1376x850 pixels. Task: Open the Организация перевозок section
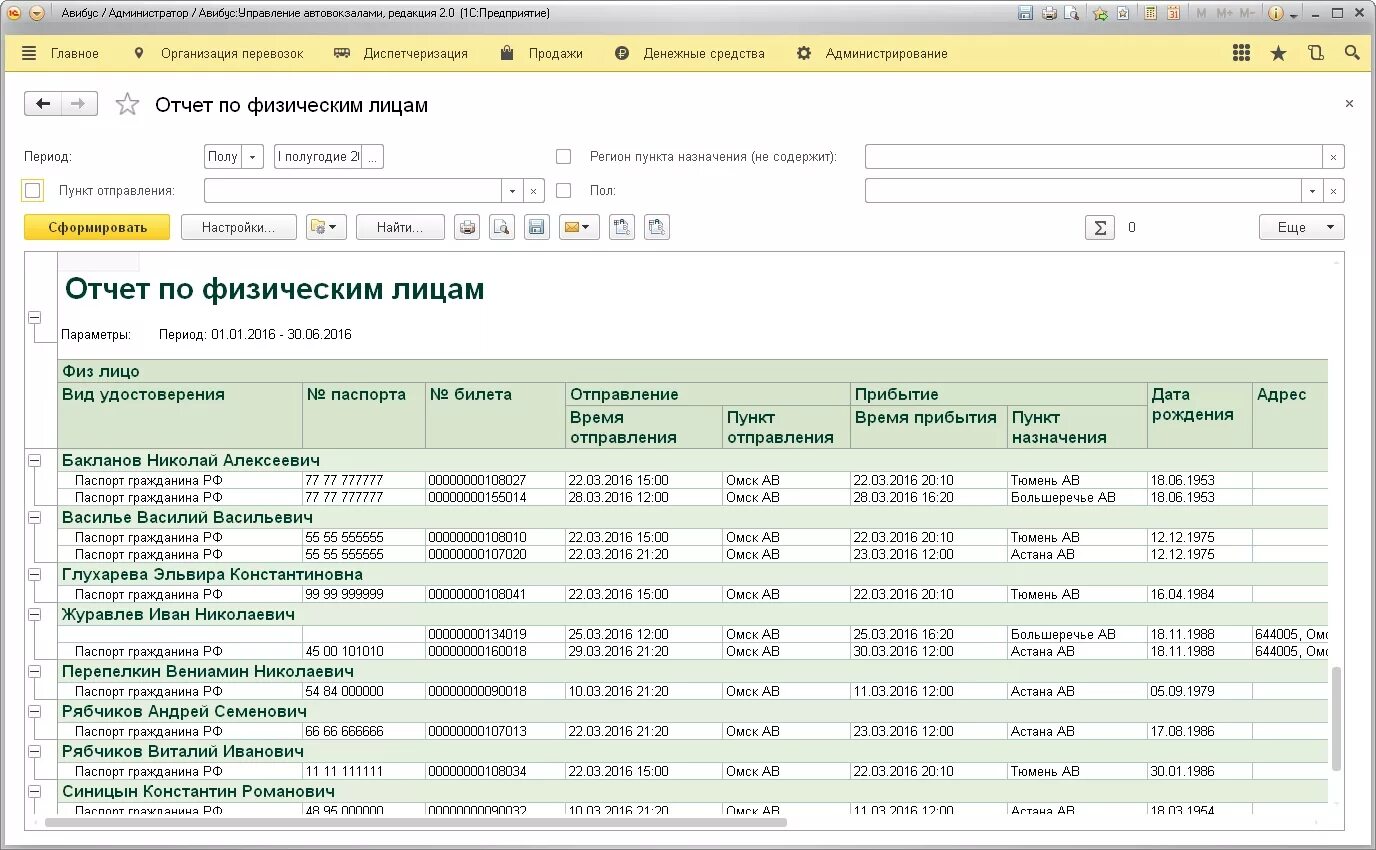point(232,53)
